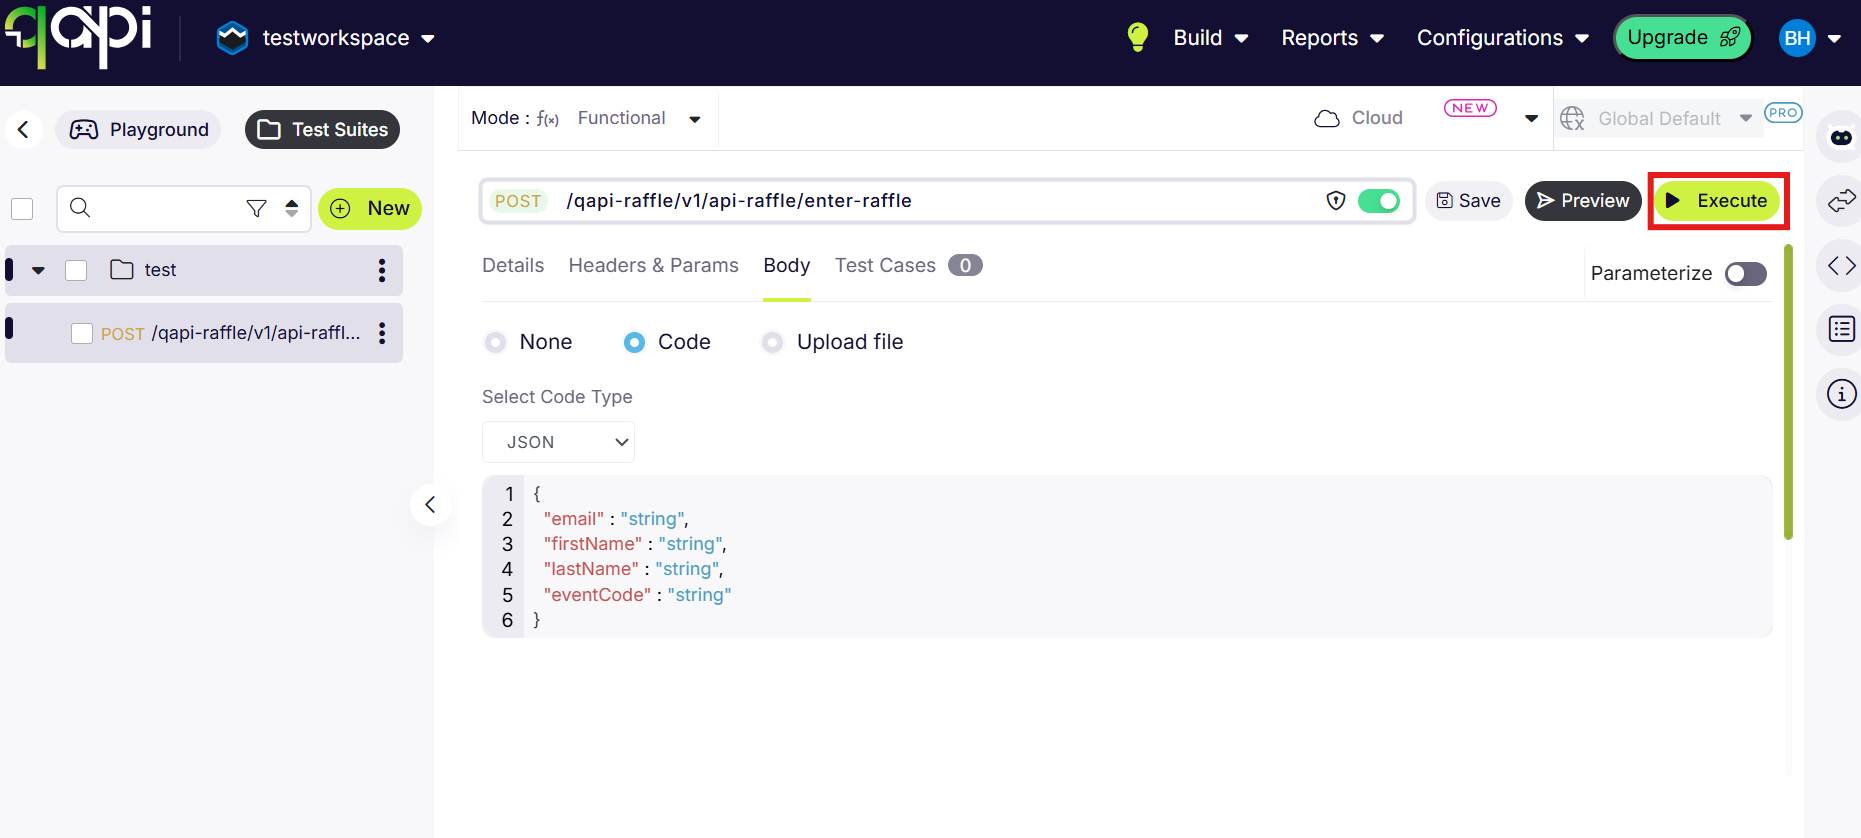Screen dimensions: 1861x838
Task: Click the filter funnel icon in search
Action: (x=256, y=208)
